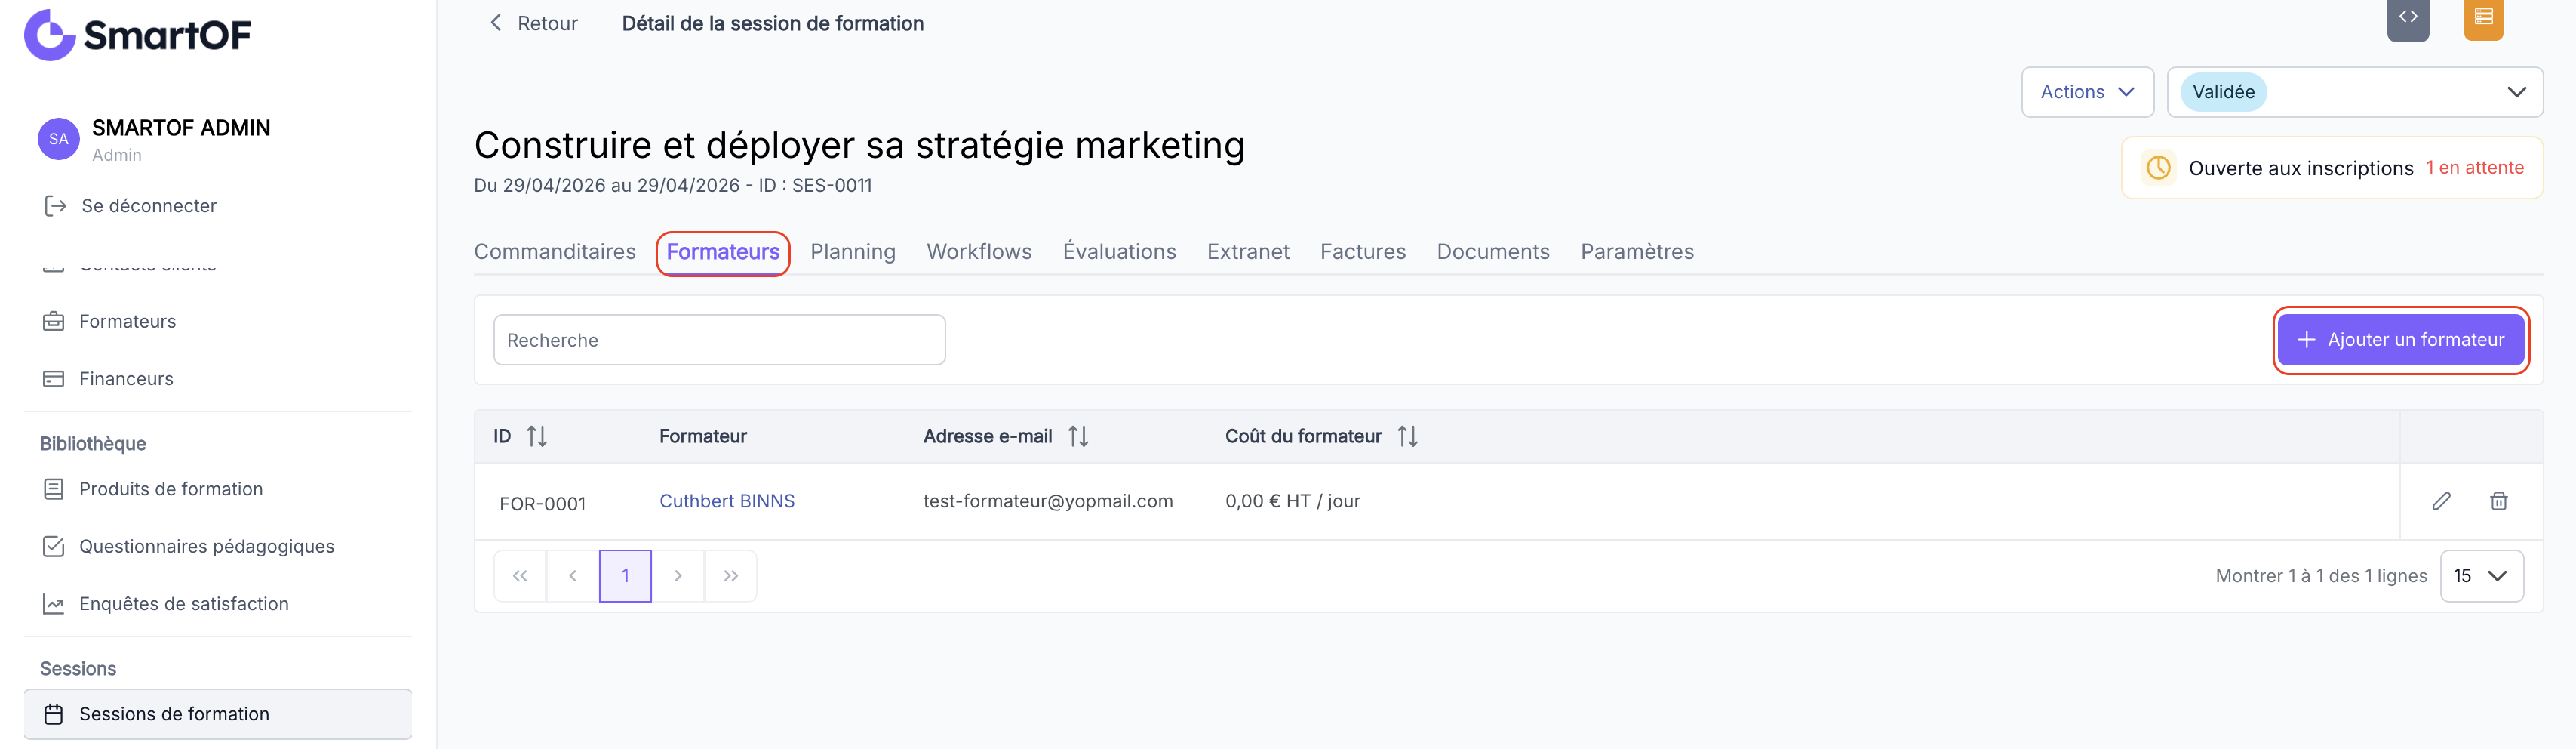Open the Évaluations tab
Image resolution: width=2576 pixels, height=749 pixels.
tap(1119, 252)
